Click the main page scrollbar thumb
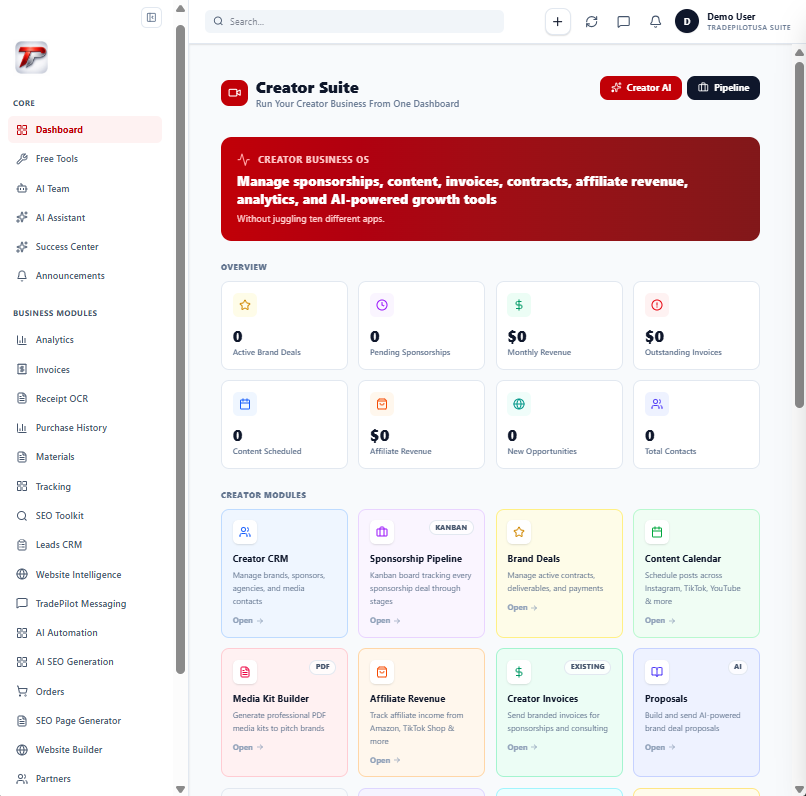The height and width of the screenshot is (796, 806). point(799,235)
